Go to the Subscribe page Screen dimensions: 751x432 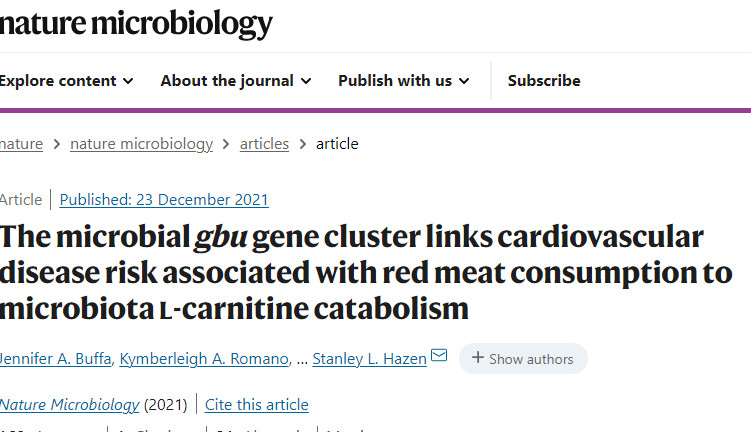pyautogui.click(x=544, y=81)
